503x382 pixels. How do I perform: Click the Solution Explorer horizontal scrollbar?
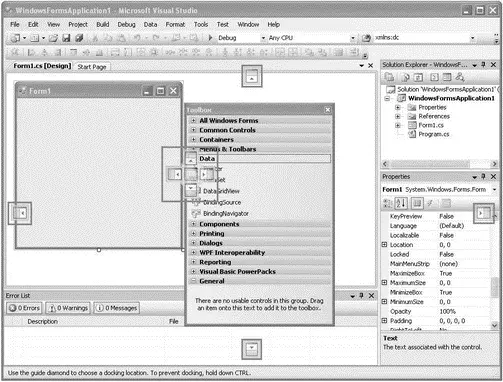[440, 164]
